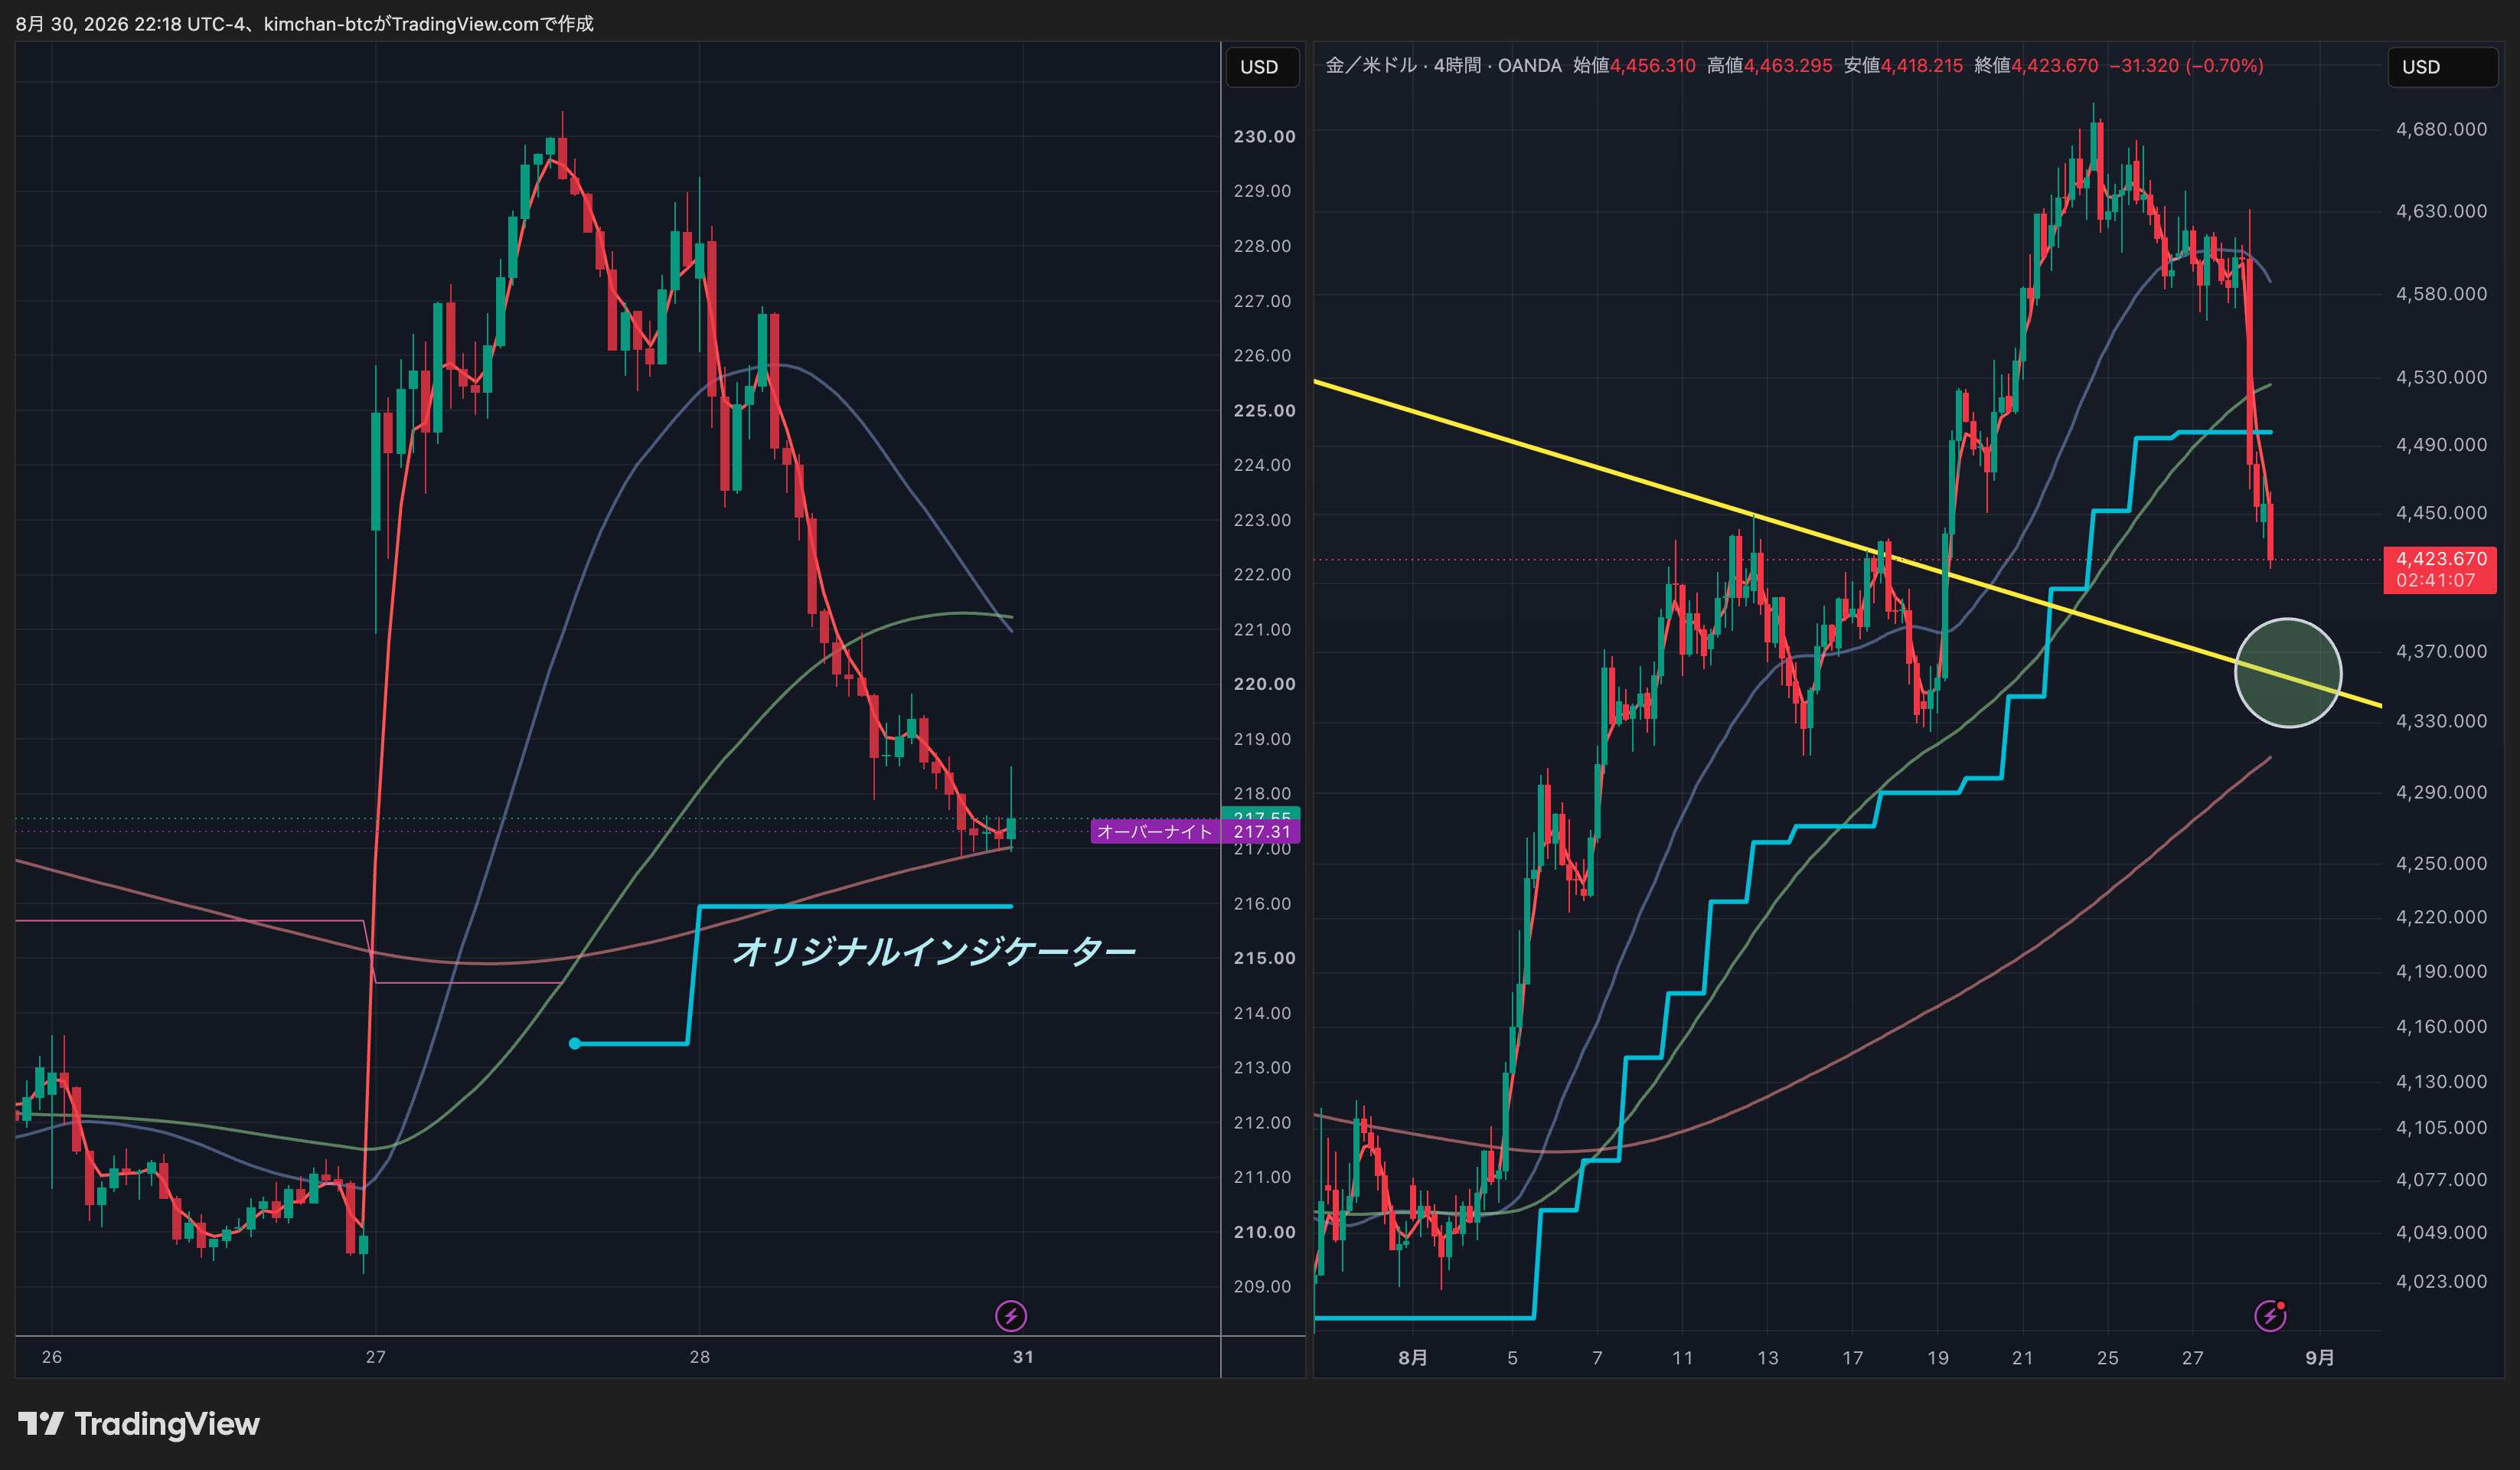Click the 4,530.000 price level on gold axis
This screenshot has height=1470, width=2520.
click(x=2441, y=377)
